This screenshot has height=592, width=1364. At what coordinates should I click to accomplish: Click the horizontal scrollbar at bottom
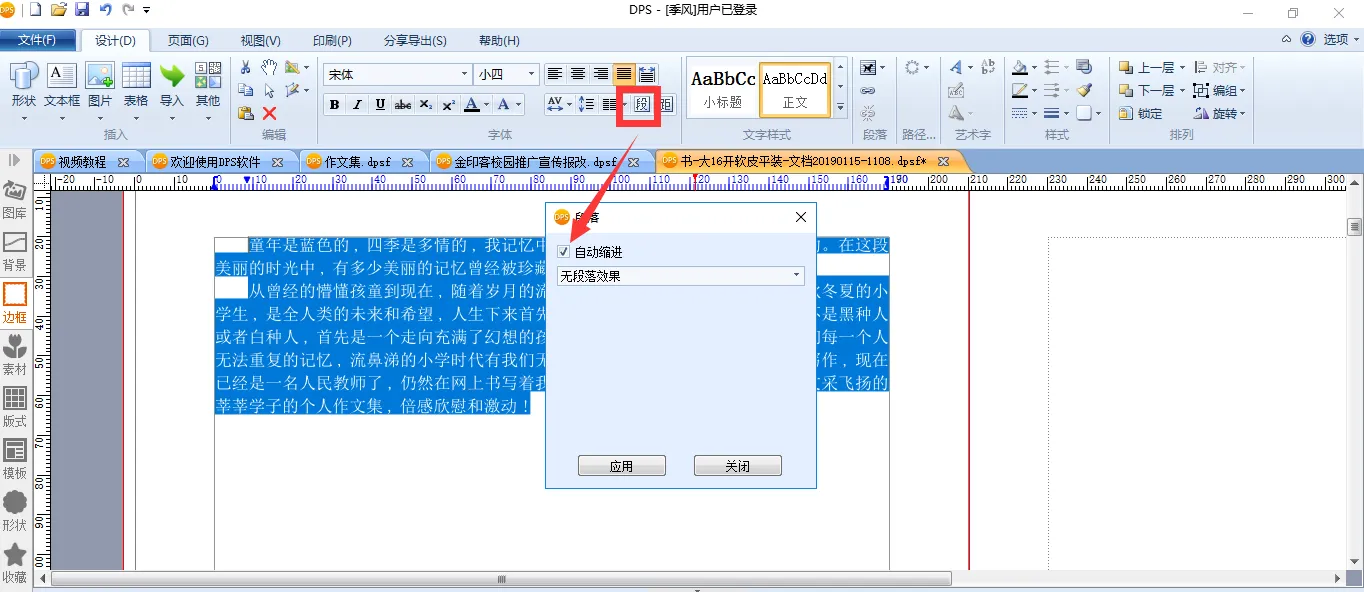pos(500,579)
